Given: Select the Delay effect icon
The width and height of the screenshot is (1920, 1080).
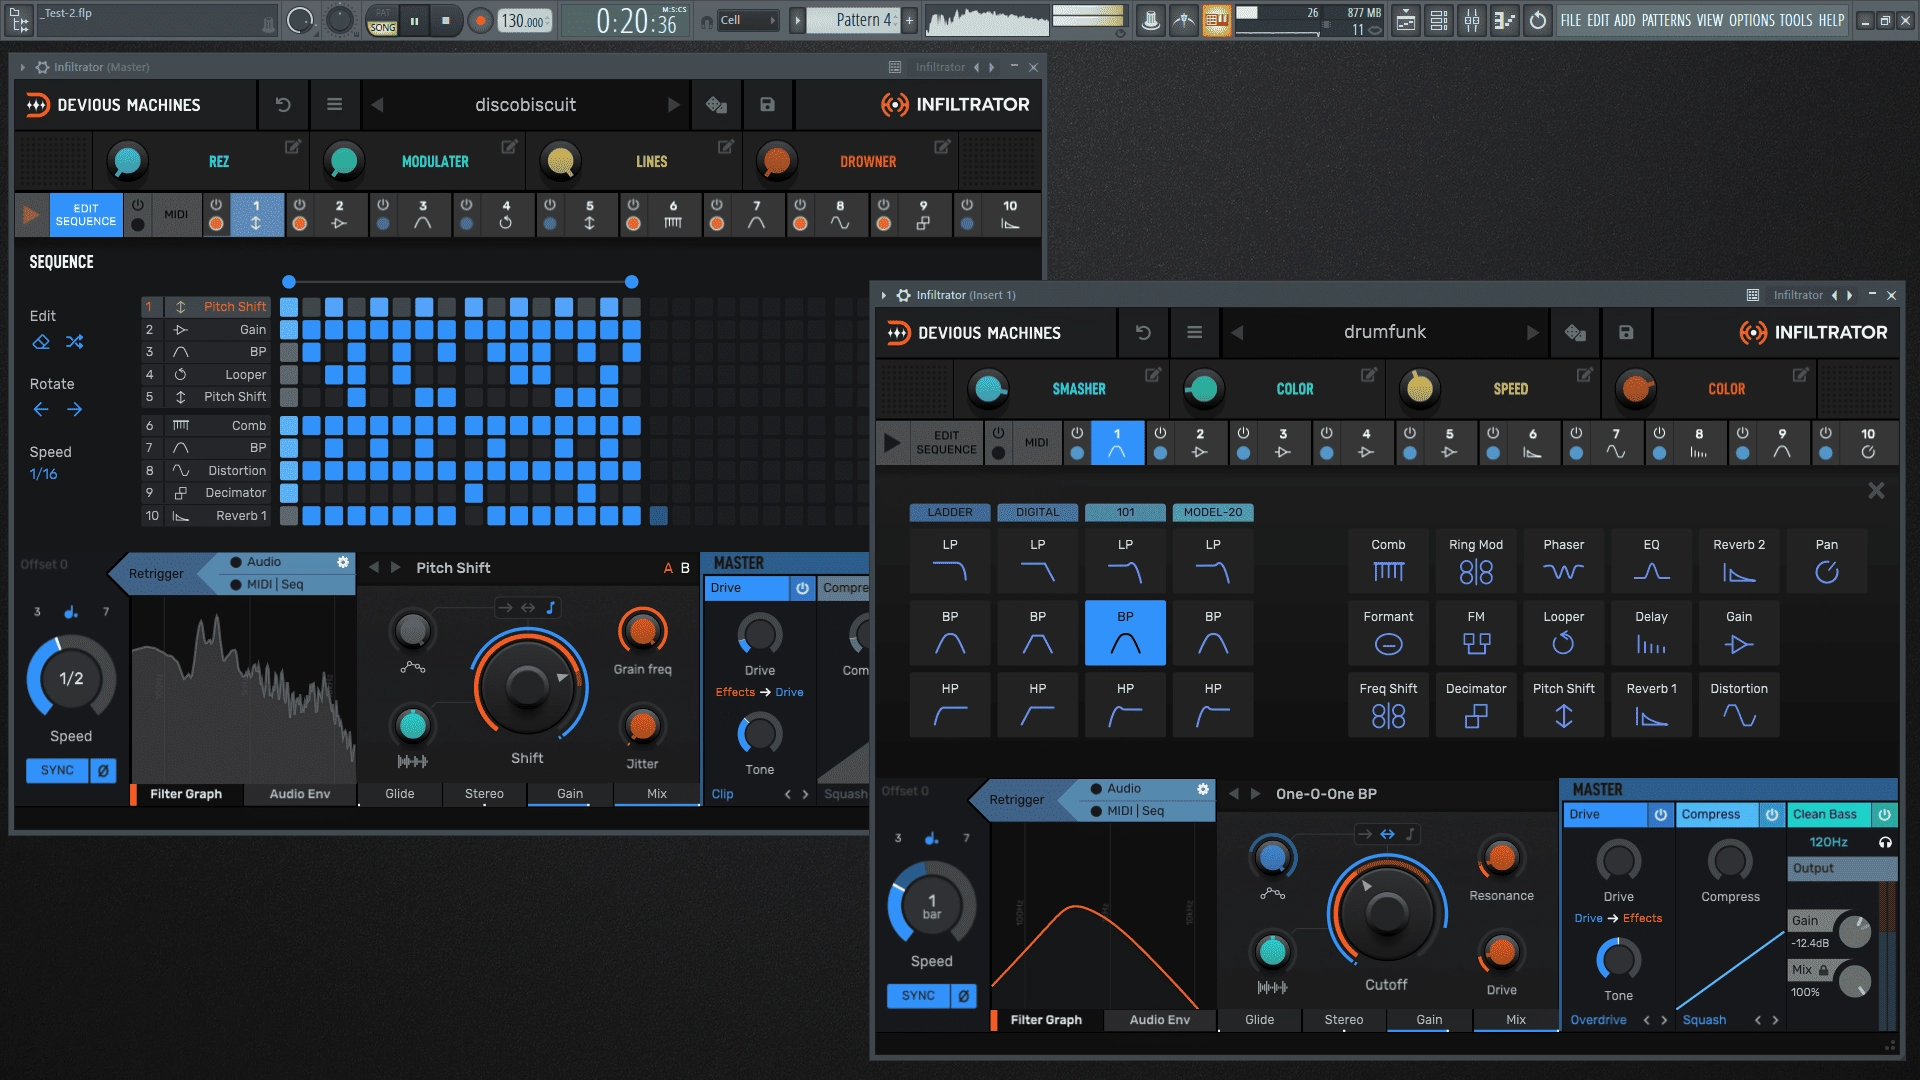Looking at the screenshot, I should (1651, 633).
